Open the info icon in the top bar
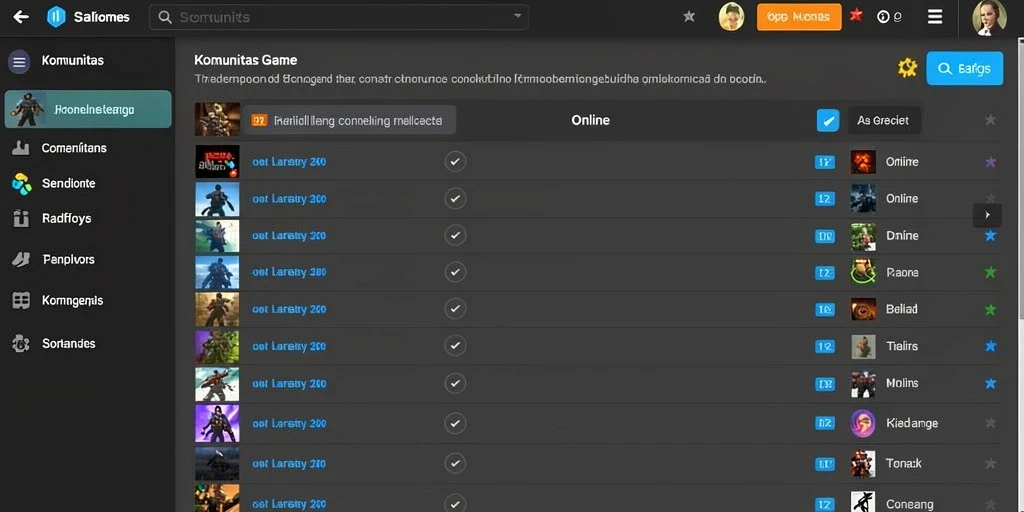This screenshot has height=512, width=1024. click(x=884, y=17)
